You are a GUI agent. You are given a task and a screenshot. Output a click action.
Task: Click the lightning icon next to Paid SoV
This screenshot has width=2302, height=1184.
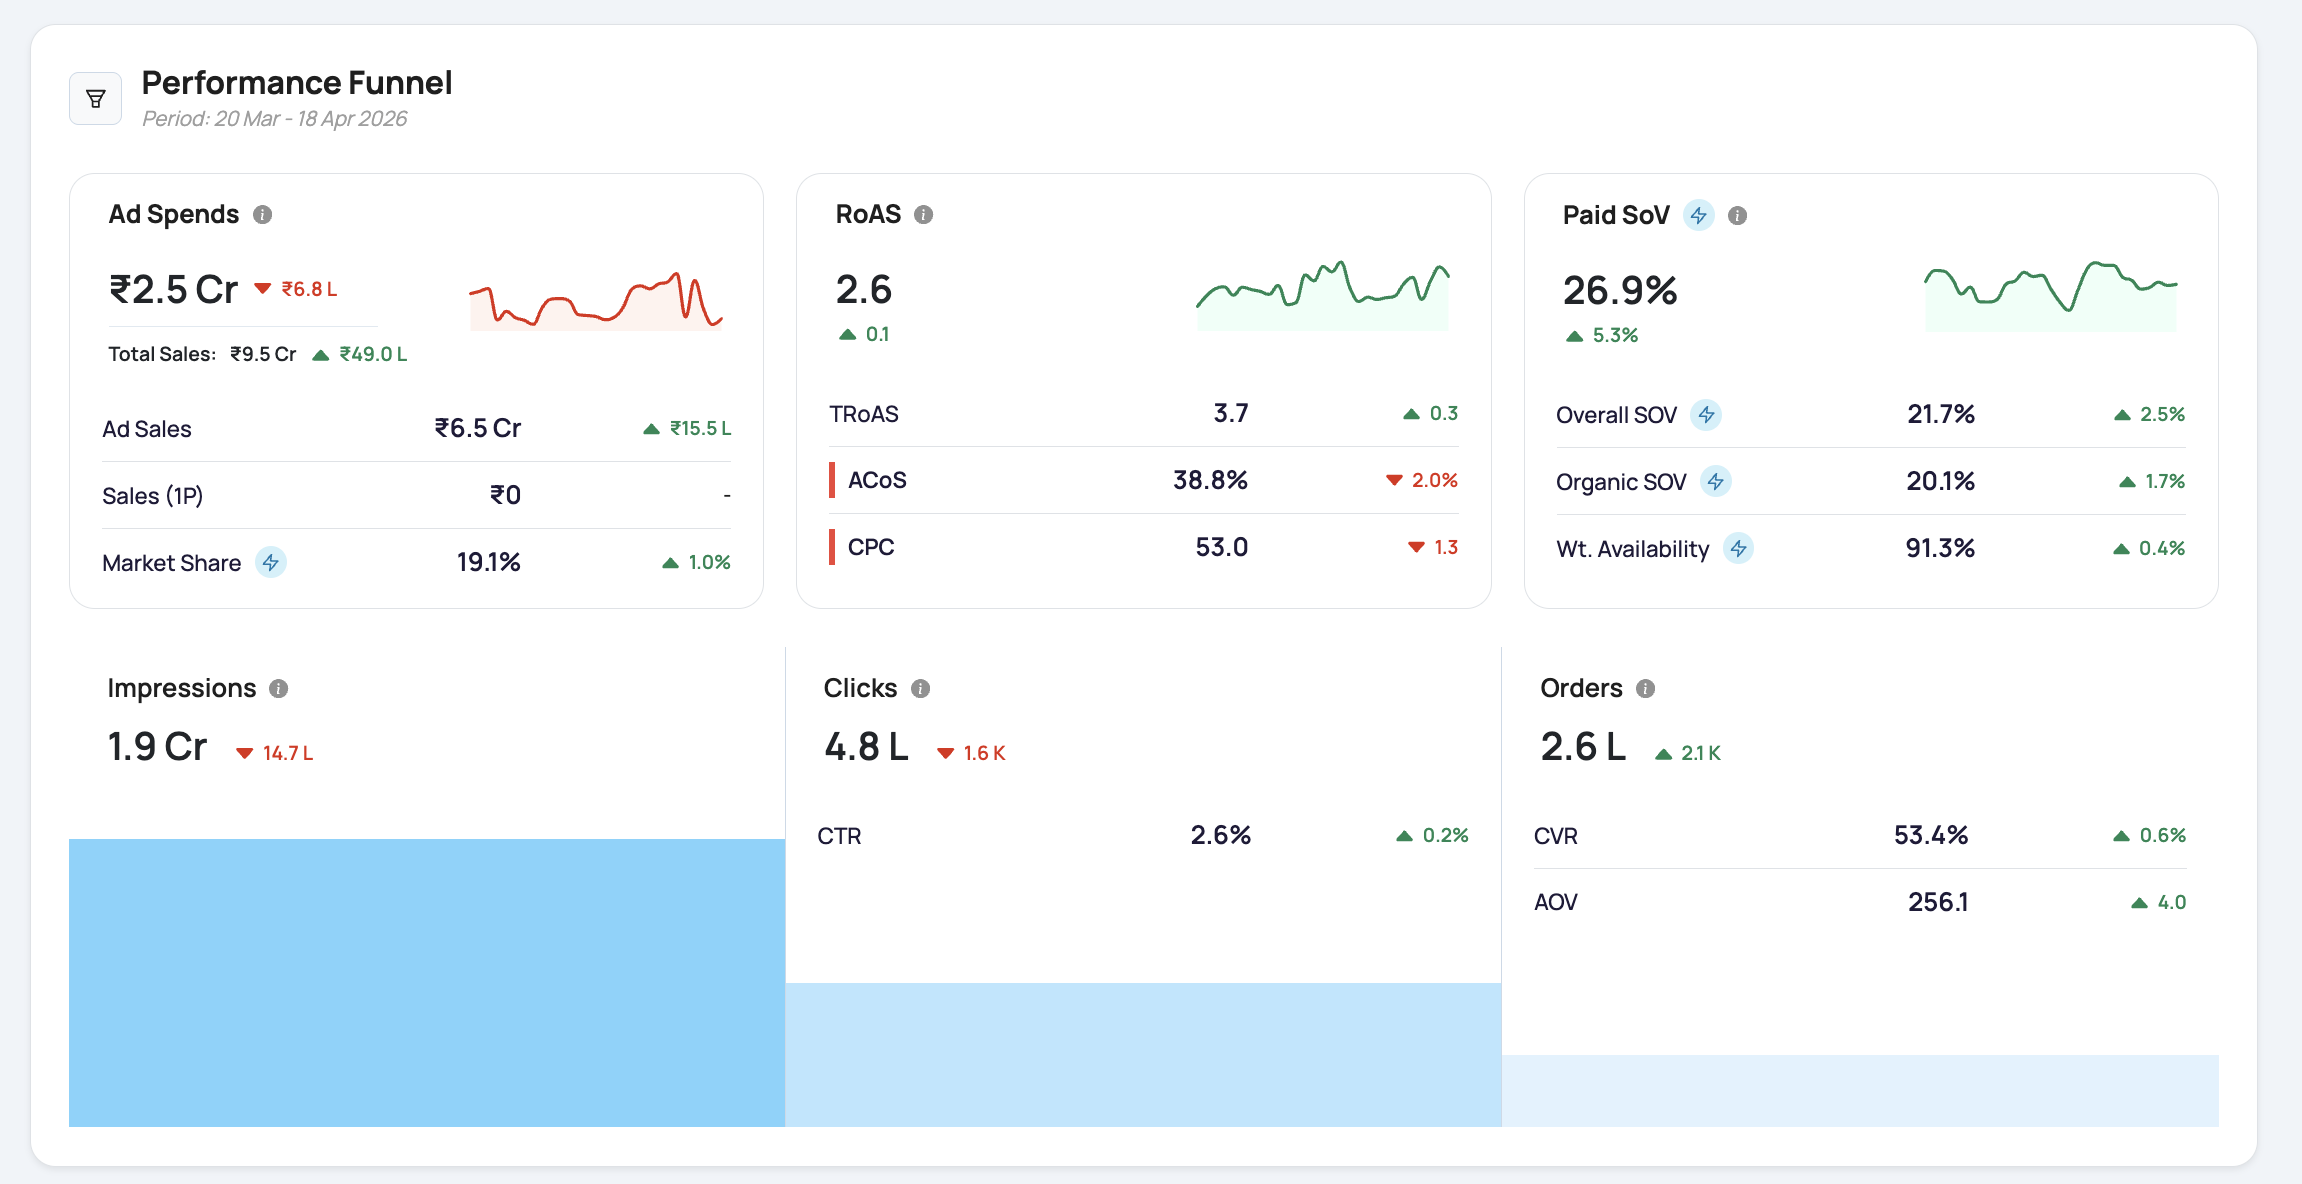tap(1699, 215)
